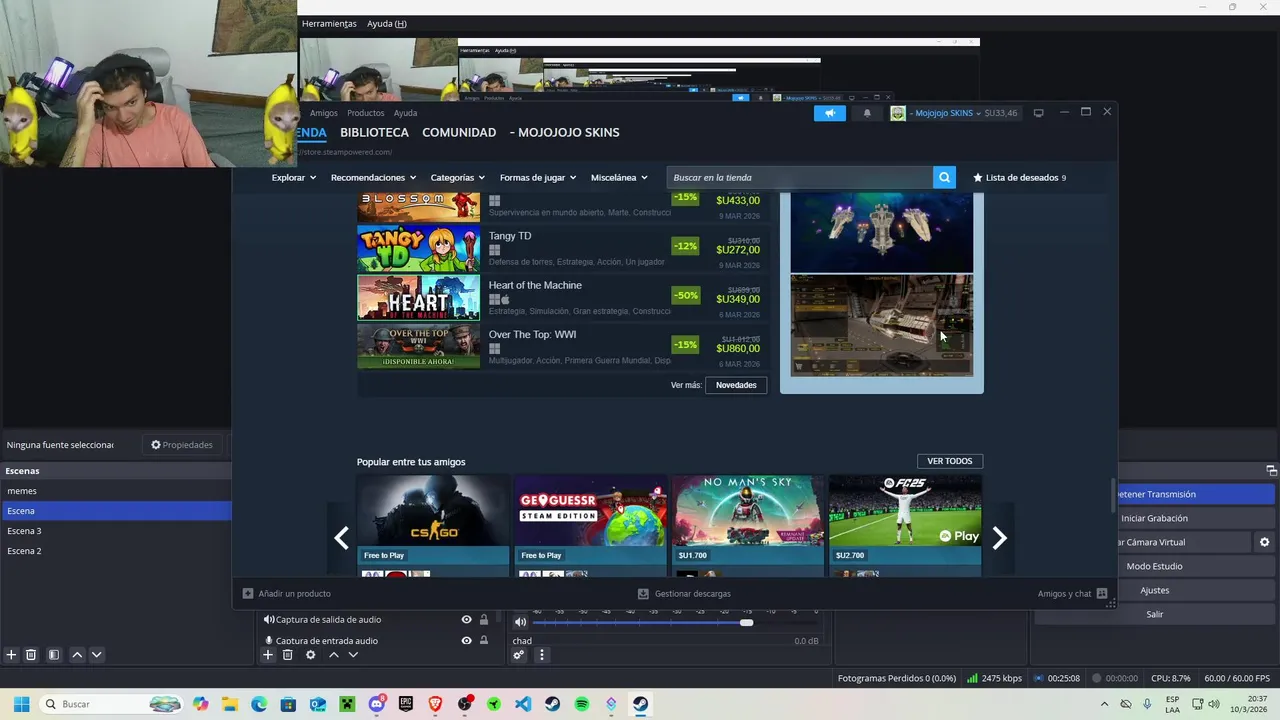Open audio mixer three-dot menu
Viewport: 1280px width, 720px height.
(542, 655)
